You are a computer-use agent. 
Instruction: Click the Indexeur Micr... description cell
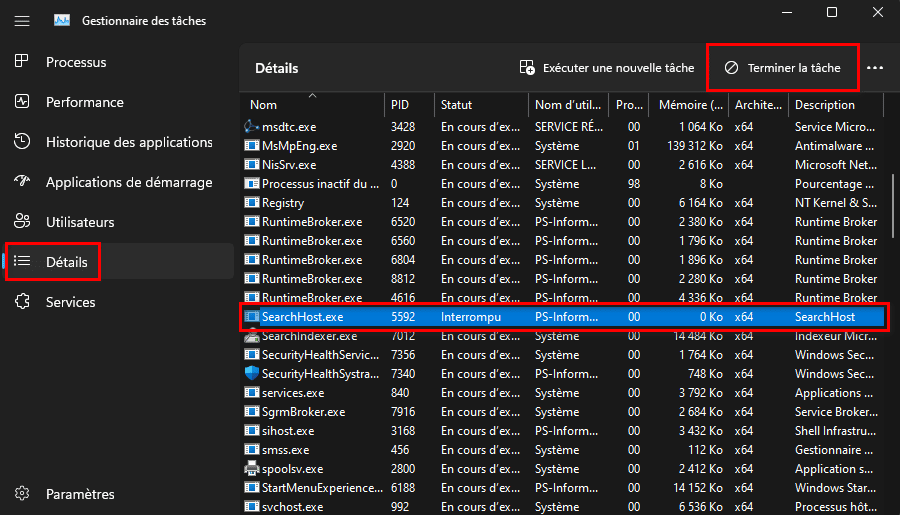pyautogui.click(x=836, y=336)
